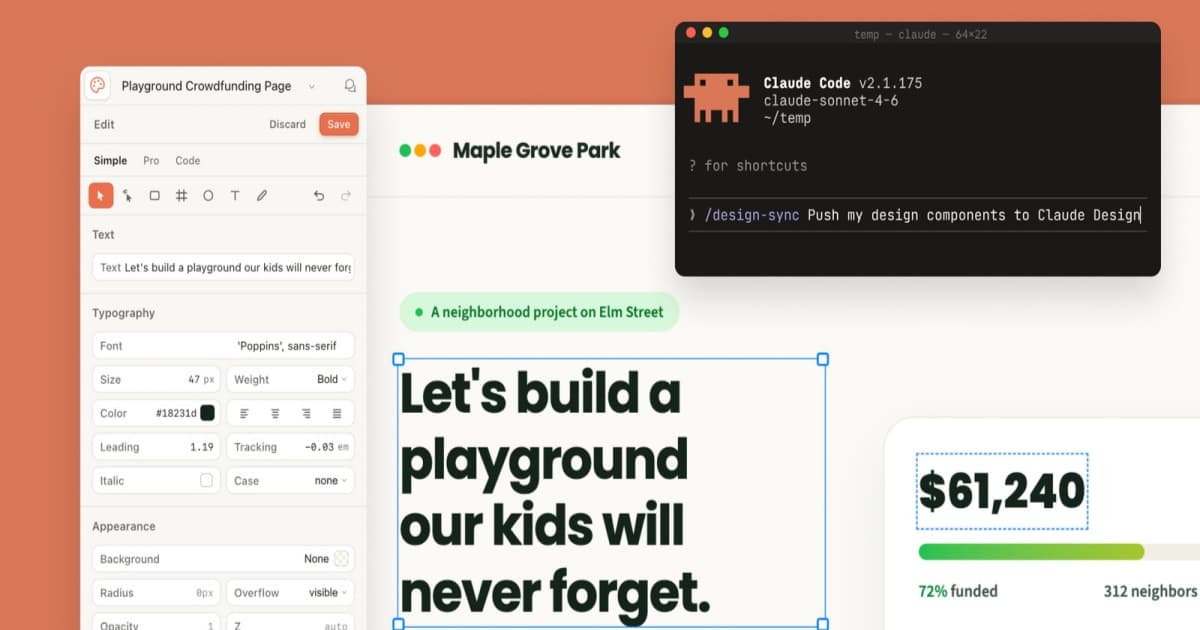The image size is (1200, 630).
Task: Click the Claude Code pixel mascot icon
Action: [x=716, y=98]
